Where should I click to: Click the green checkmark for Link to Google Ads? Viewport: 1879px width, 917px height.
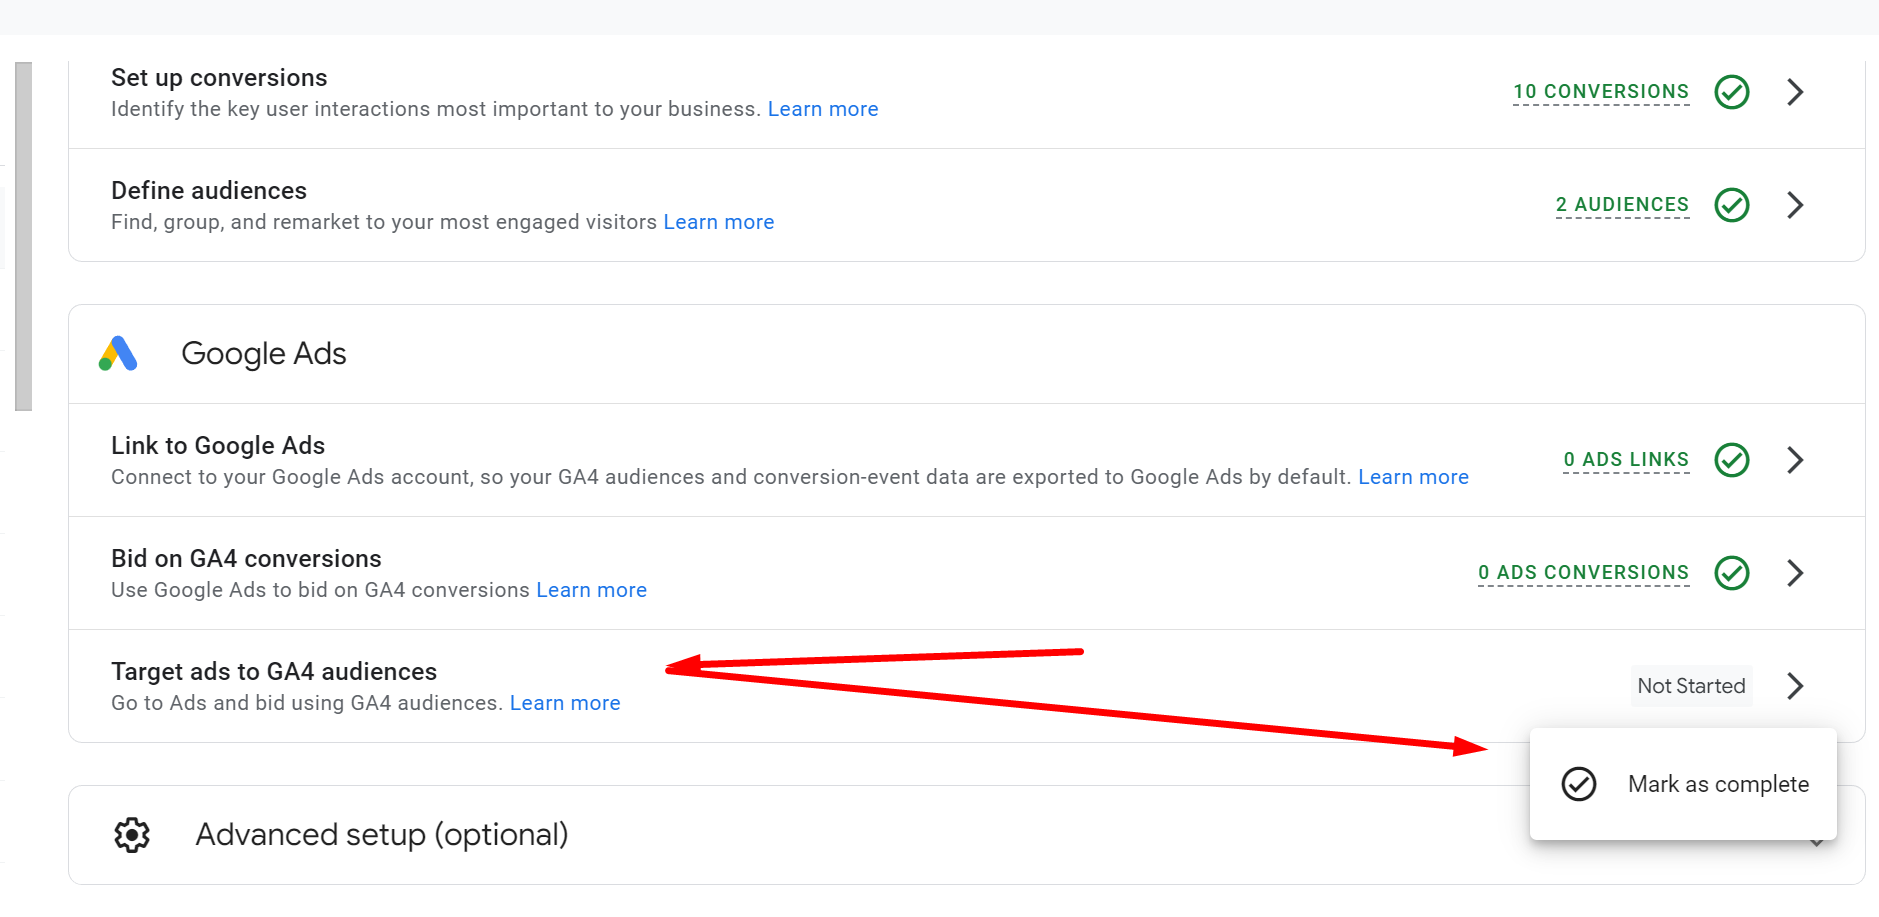1732,460
